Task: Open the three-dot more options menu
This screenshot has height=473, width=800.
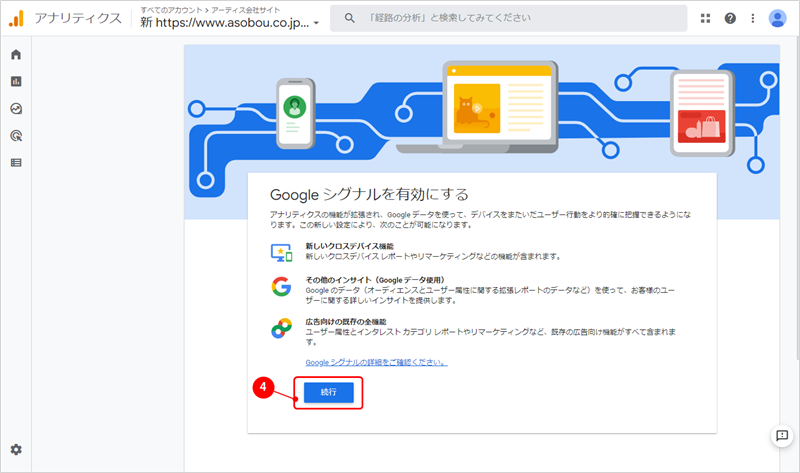Action: [753, 18]
